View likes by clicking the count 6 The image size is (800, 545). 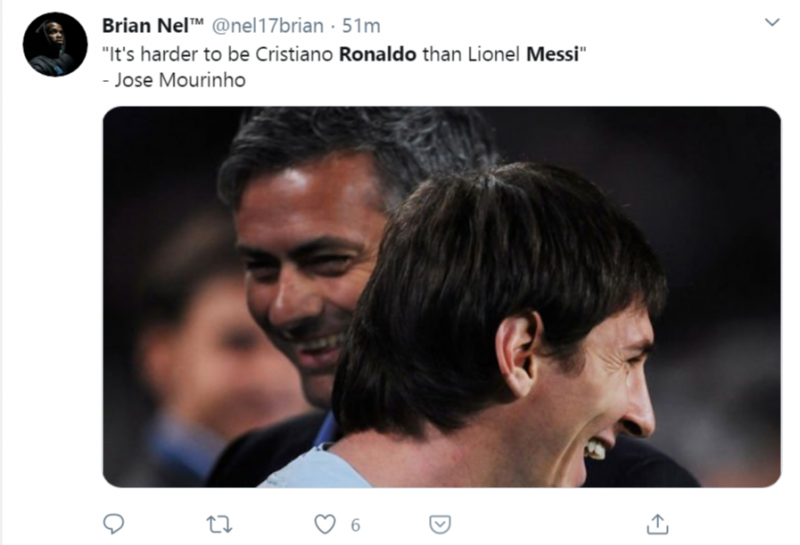(x=355, y=524)
